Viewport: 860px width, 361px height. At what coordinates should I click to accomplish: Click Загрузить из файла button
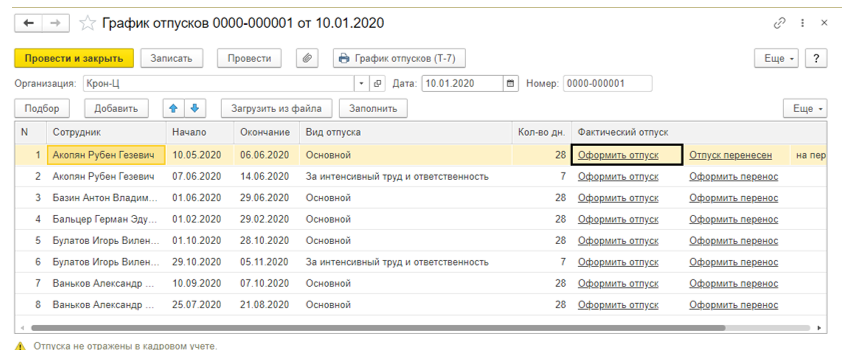(x=276, y=108)
